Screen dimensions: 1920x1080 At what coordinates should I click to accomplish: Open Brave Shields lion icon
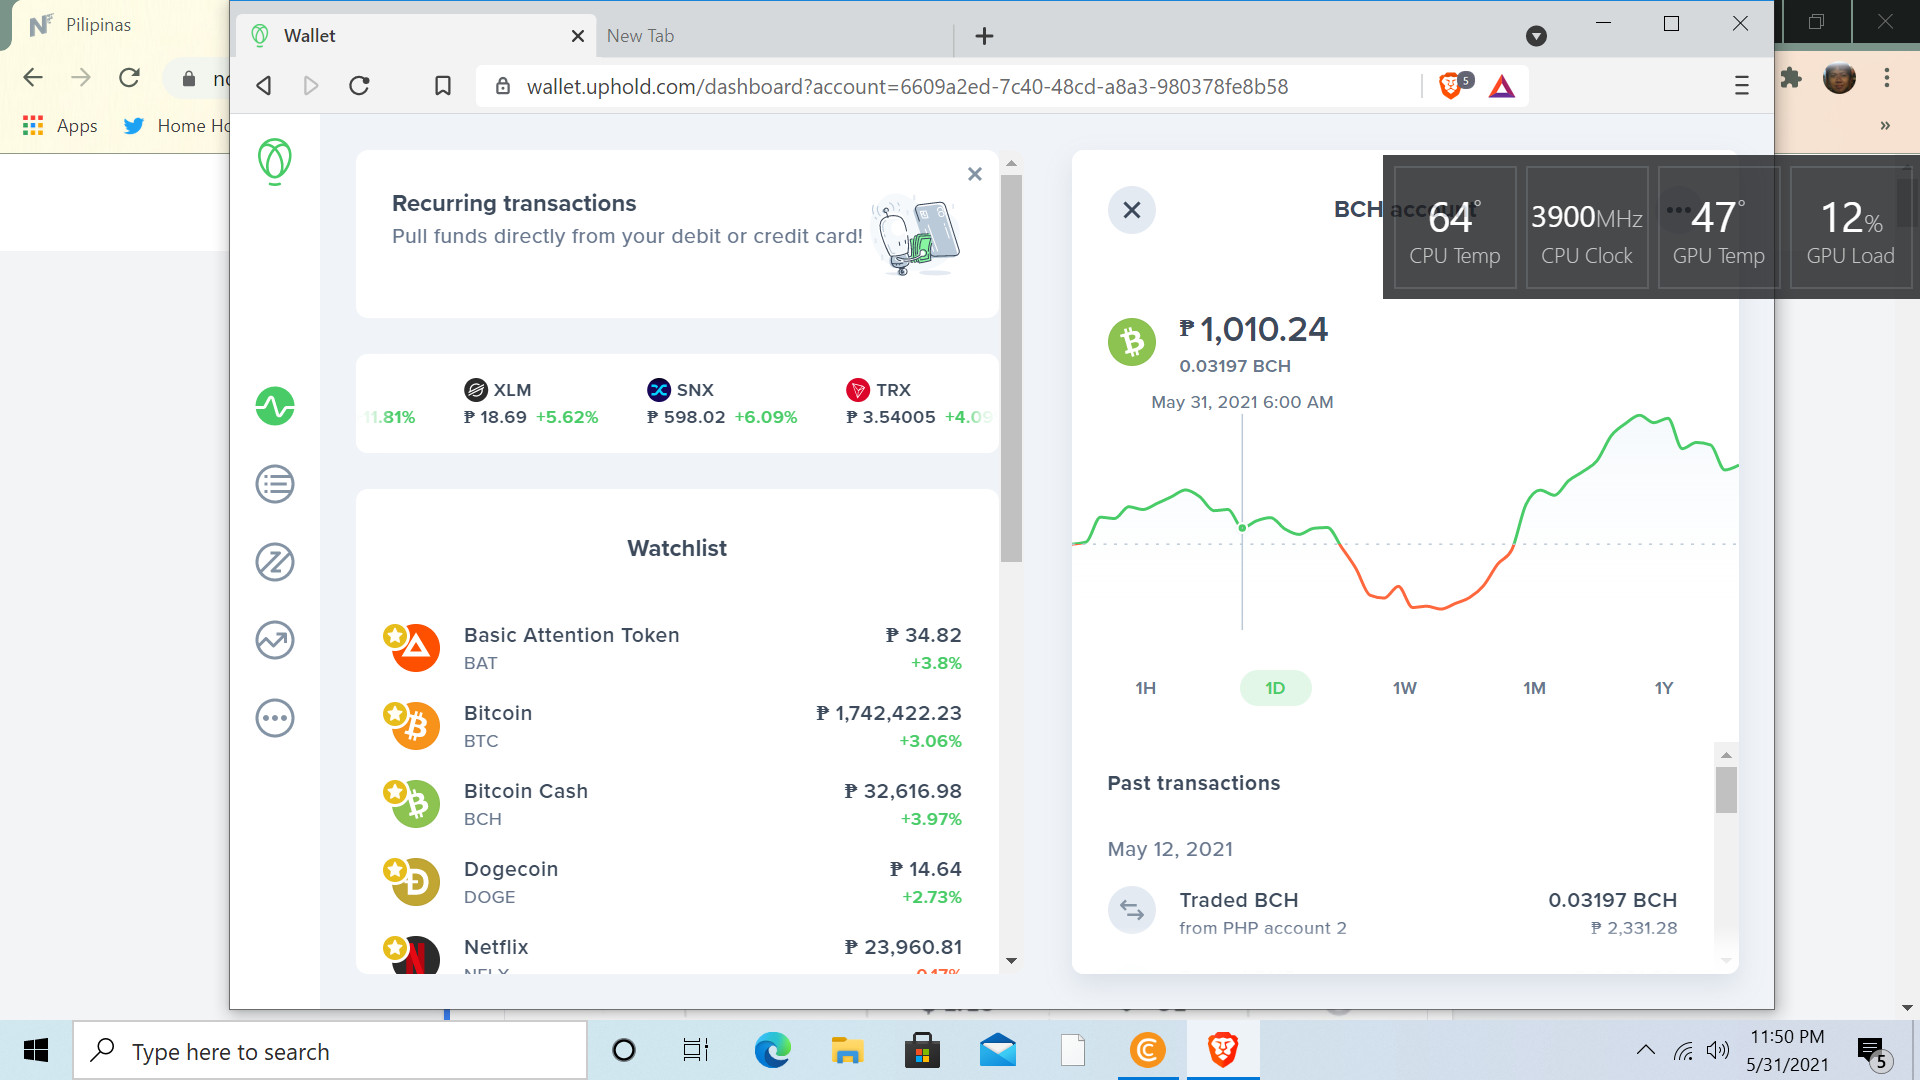[x=1451, y=86]
